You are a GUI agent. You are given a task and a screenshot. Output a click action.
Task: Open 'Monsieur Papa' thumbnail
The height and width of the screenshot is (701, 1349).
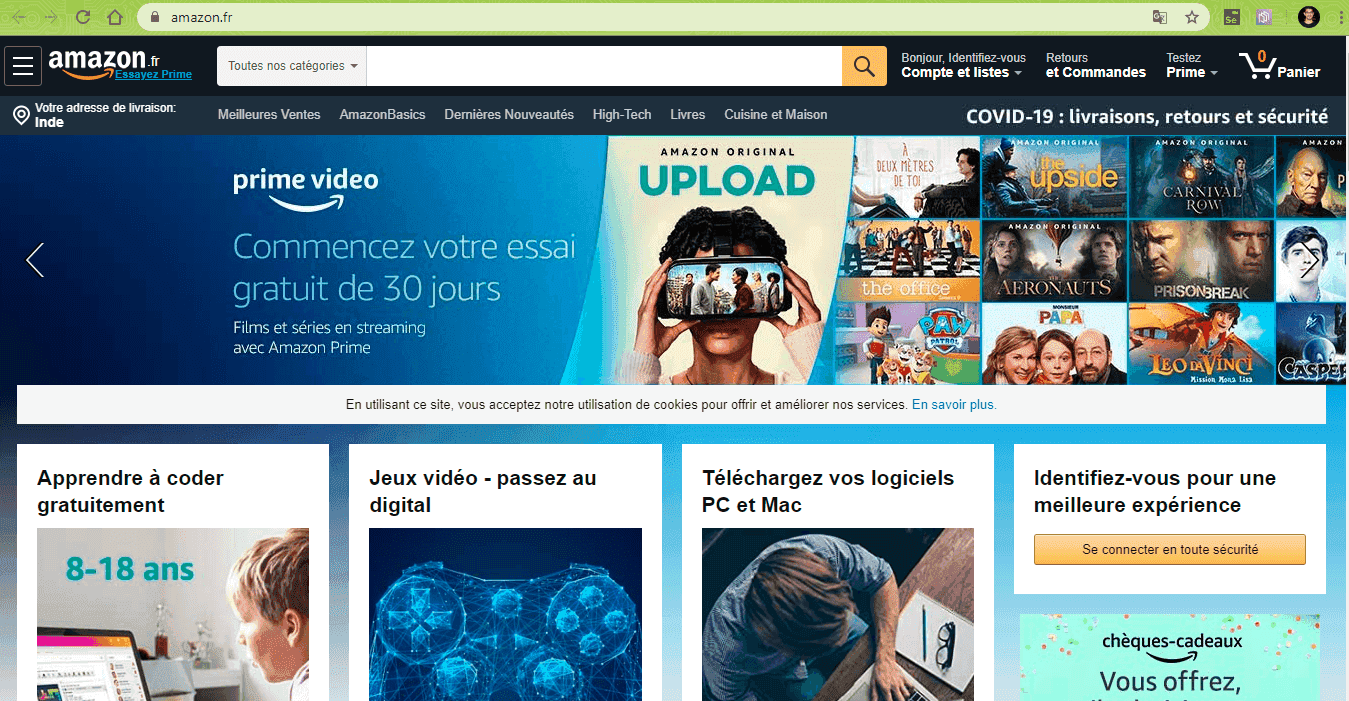click(x=1055, y=344)
